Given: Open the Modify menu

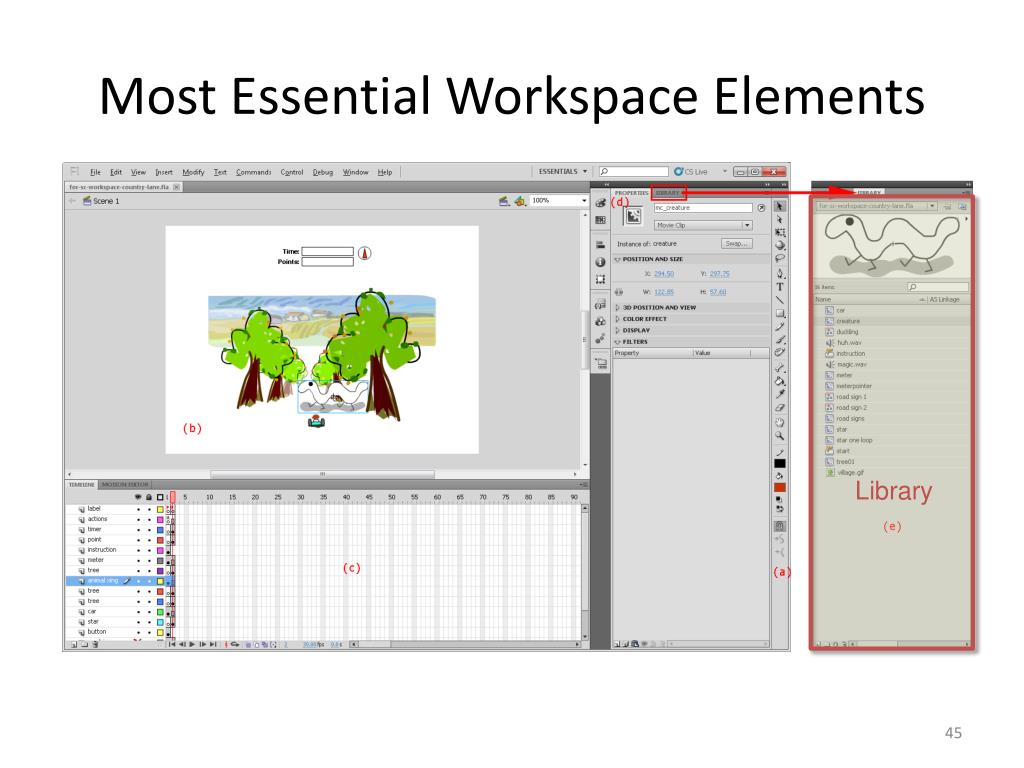Looking at the screenshot, I should [193, 172].
